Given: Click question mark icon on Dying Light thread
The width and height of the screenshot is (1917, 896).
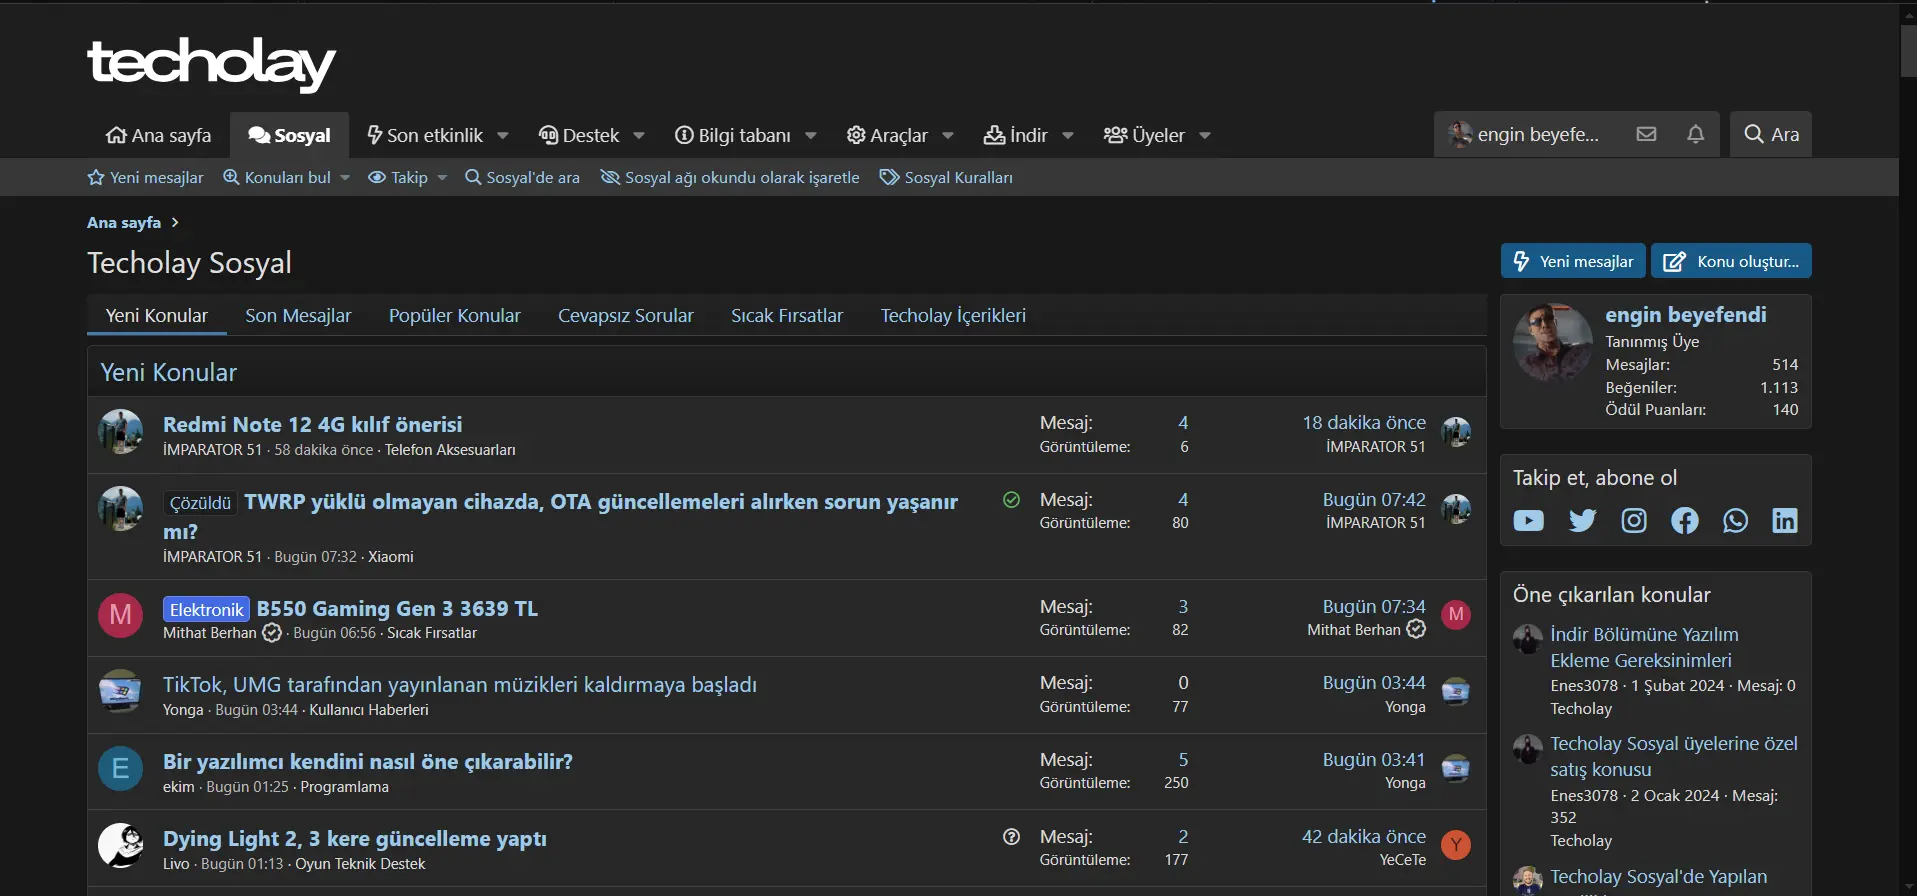Looking at the screenshot, I should (1011, 837).
